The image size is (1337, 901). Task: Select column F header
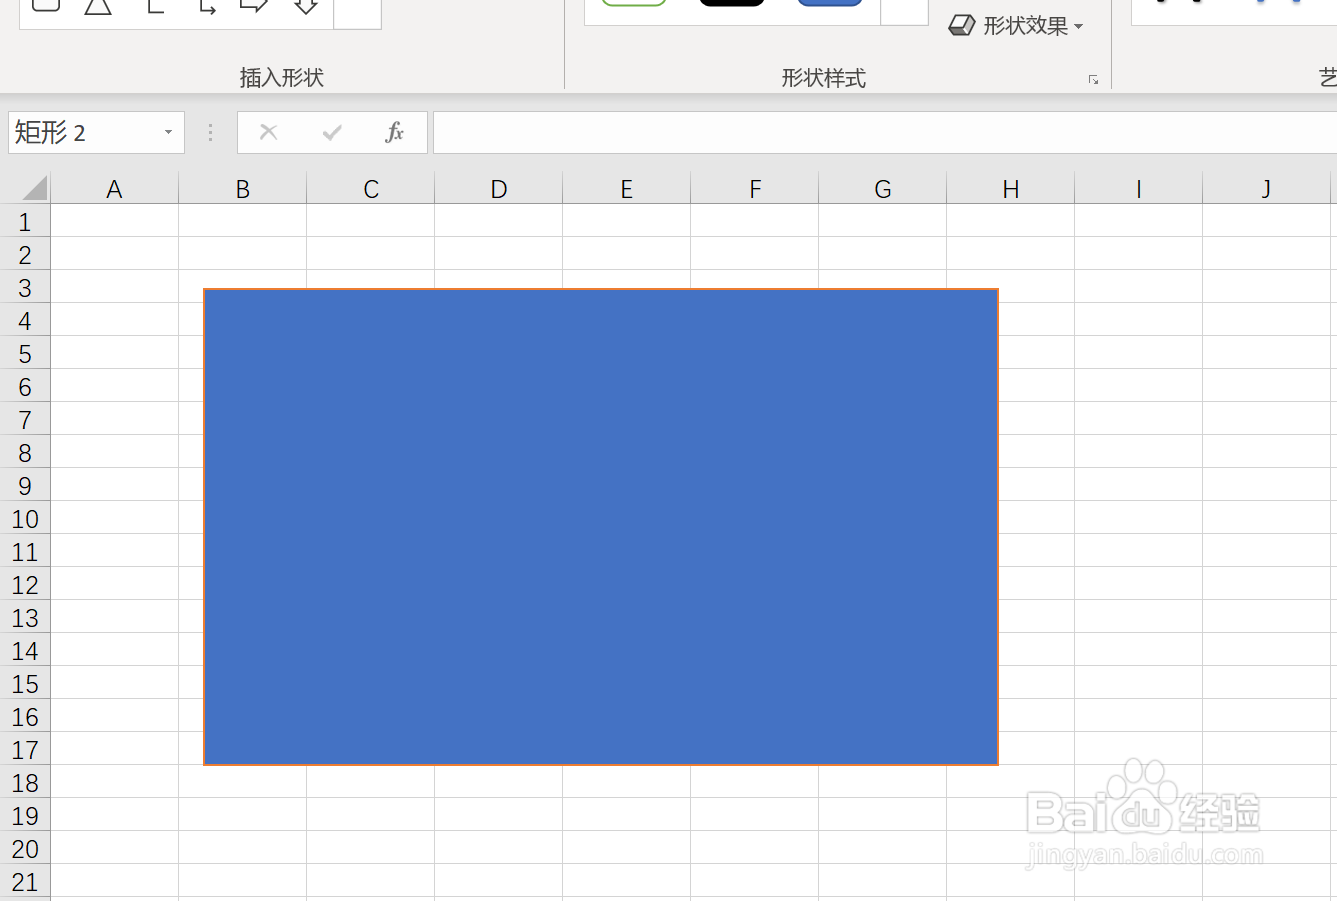tap(754, 189)
